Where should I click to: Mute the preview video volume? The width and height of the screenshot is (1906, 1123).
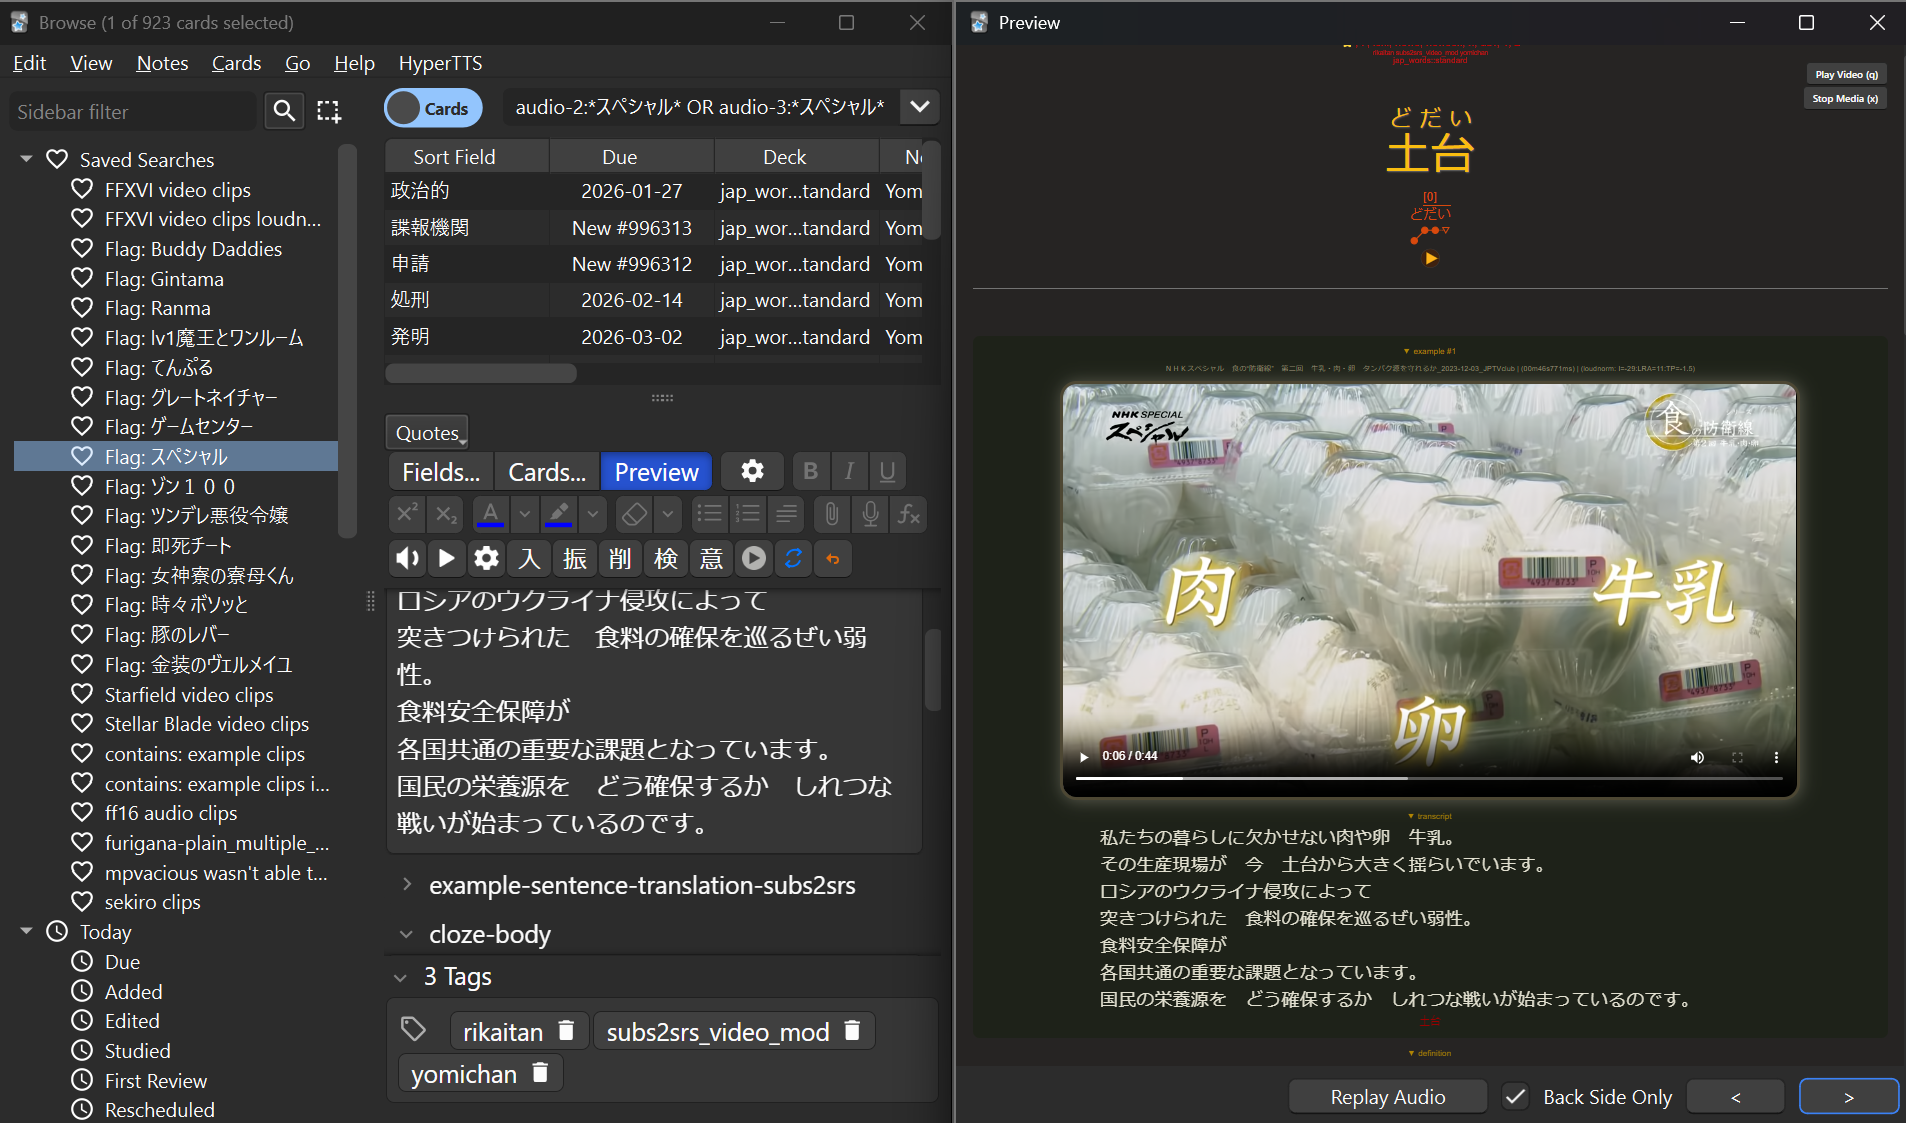(1697, 757)
